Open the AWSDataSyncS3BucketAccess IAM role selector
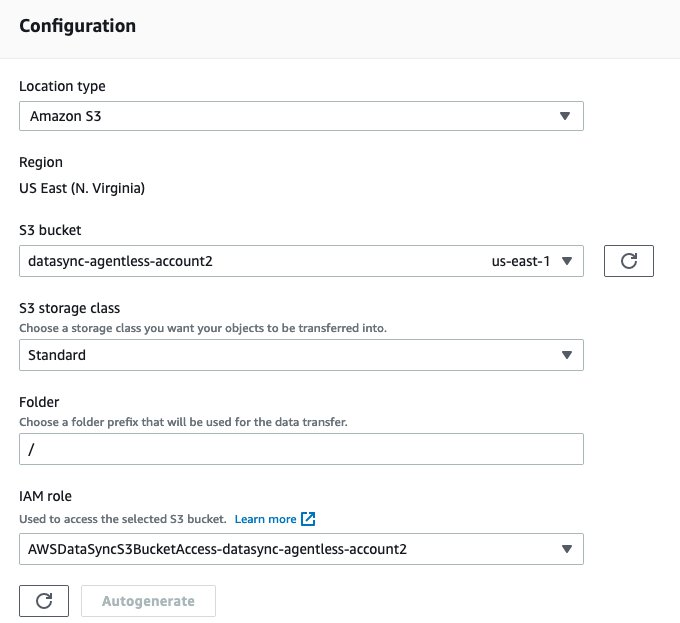The image size is (680, 623). pyautogui.click(x=300, y=549)
